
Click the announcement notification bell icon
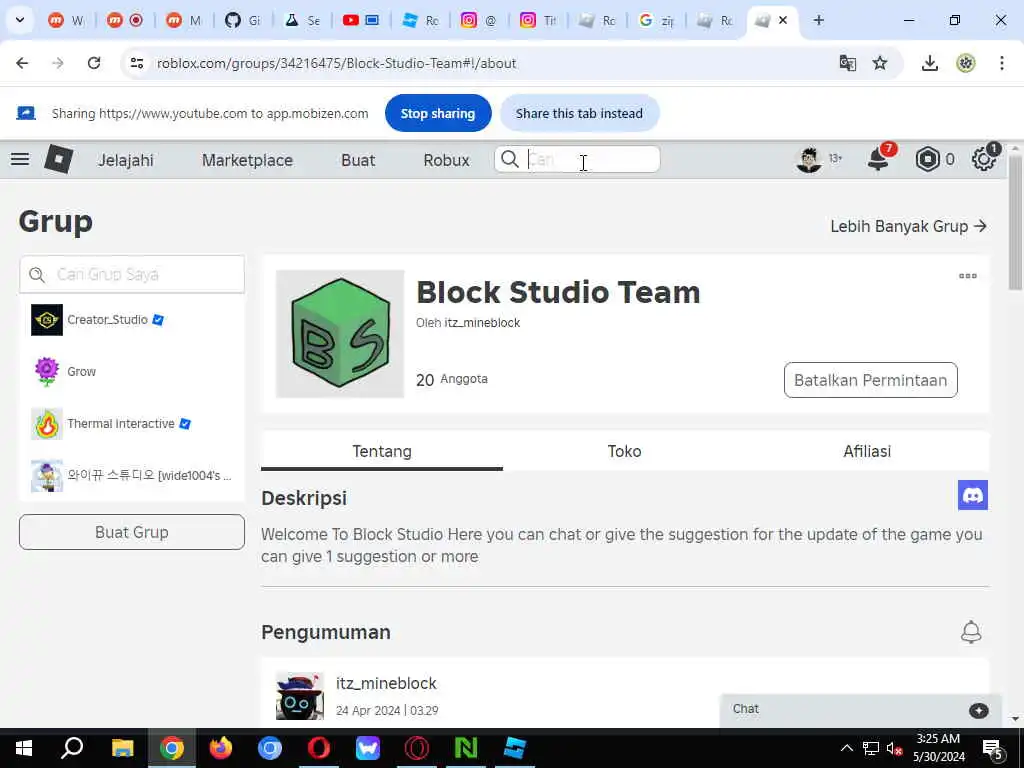pos(971,632)
